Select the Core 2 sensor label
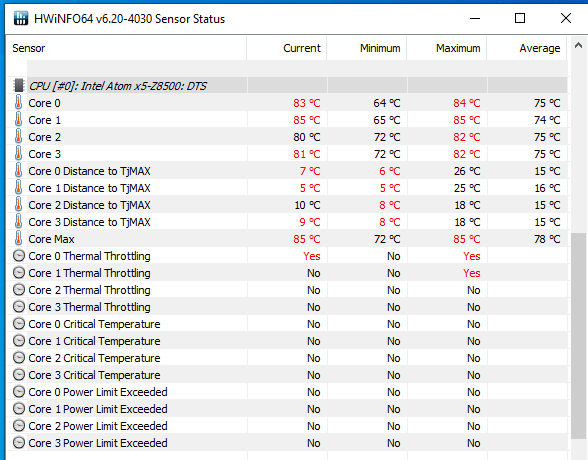Screen dimensions: 588x460 coord(44,137)
